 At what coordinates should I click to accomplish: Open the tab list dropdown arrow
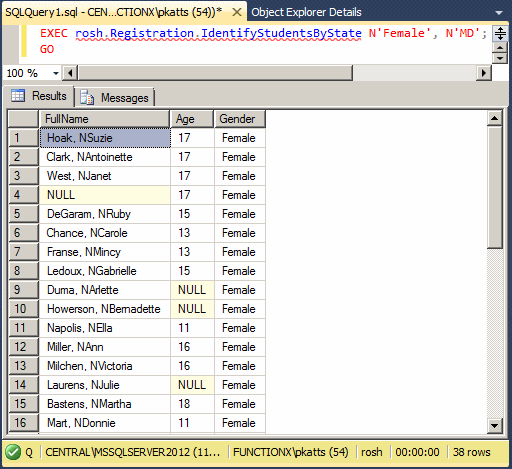pos(499,13)
